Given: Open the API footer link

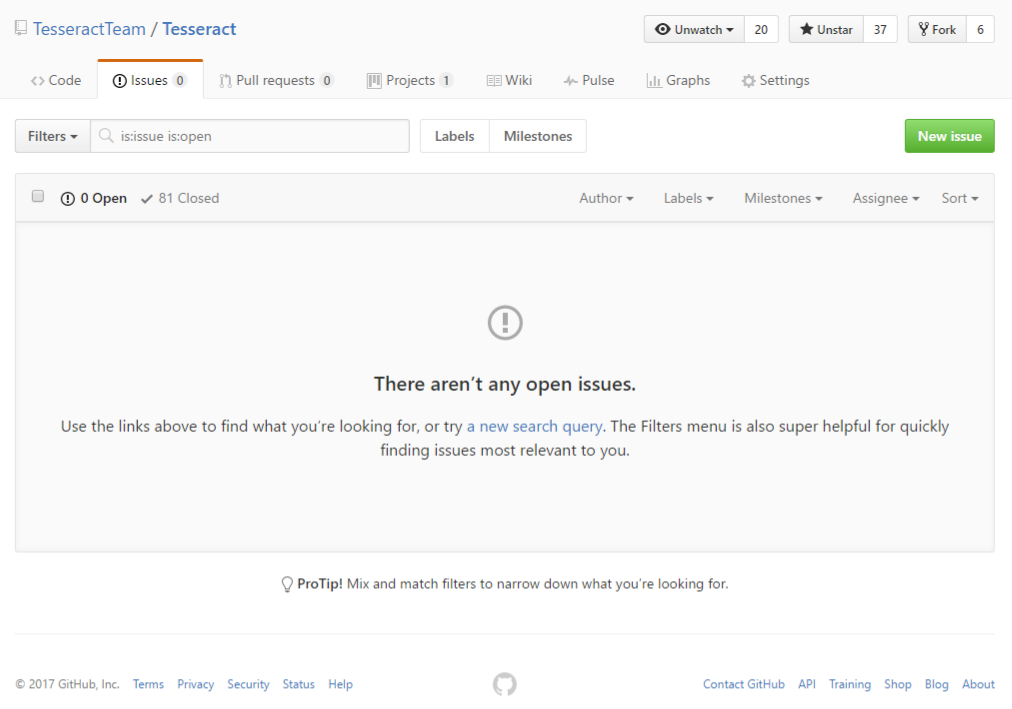Looking at the screenshot, I should click(x=807, y=684).
